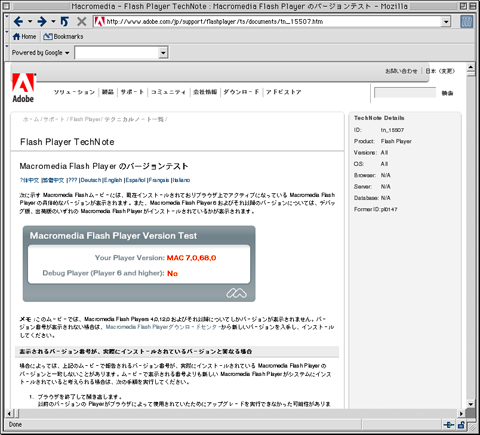The height and width of the screenshot is (435, 480).
Task: Open the ソリューション navigation menu
Action: [x=74, y=92]
